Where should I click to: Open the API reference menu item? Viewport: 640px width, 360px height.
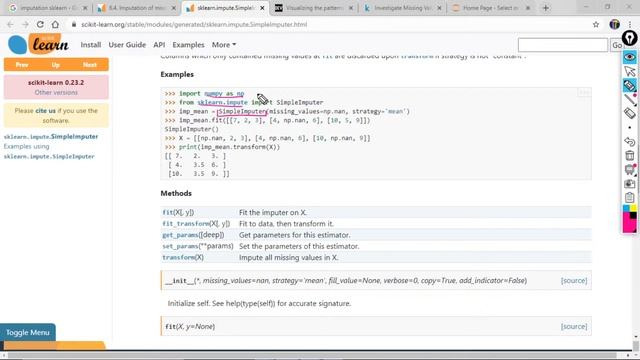[159, 45]
